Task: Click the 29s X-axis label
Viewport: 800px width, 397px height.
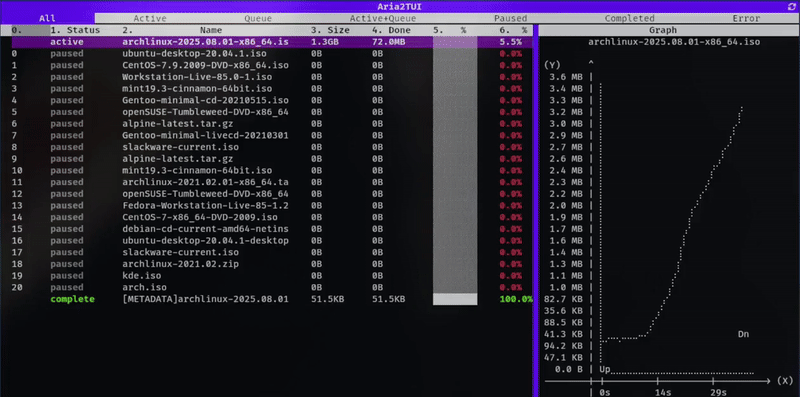Action: [718, 392]
